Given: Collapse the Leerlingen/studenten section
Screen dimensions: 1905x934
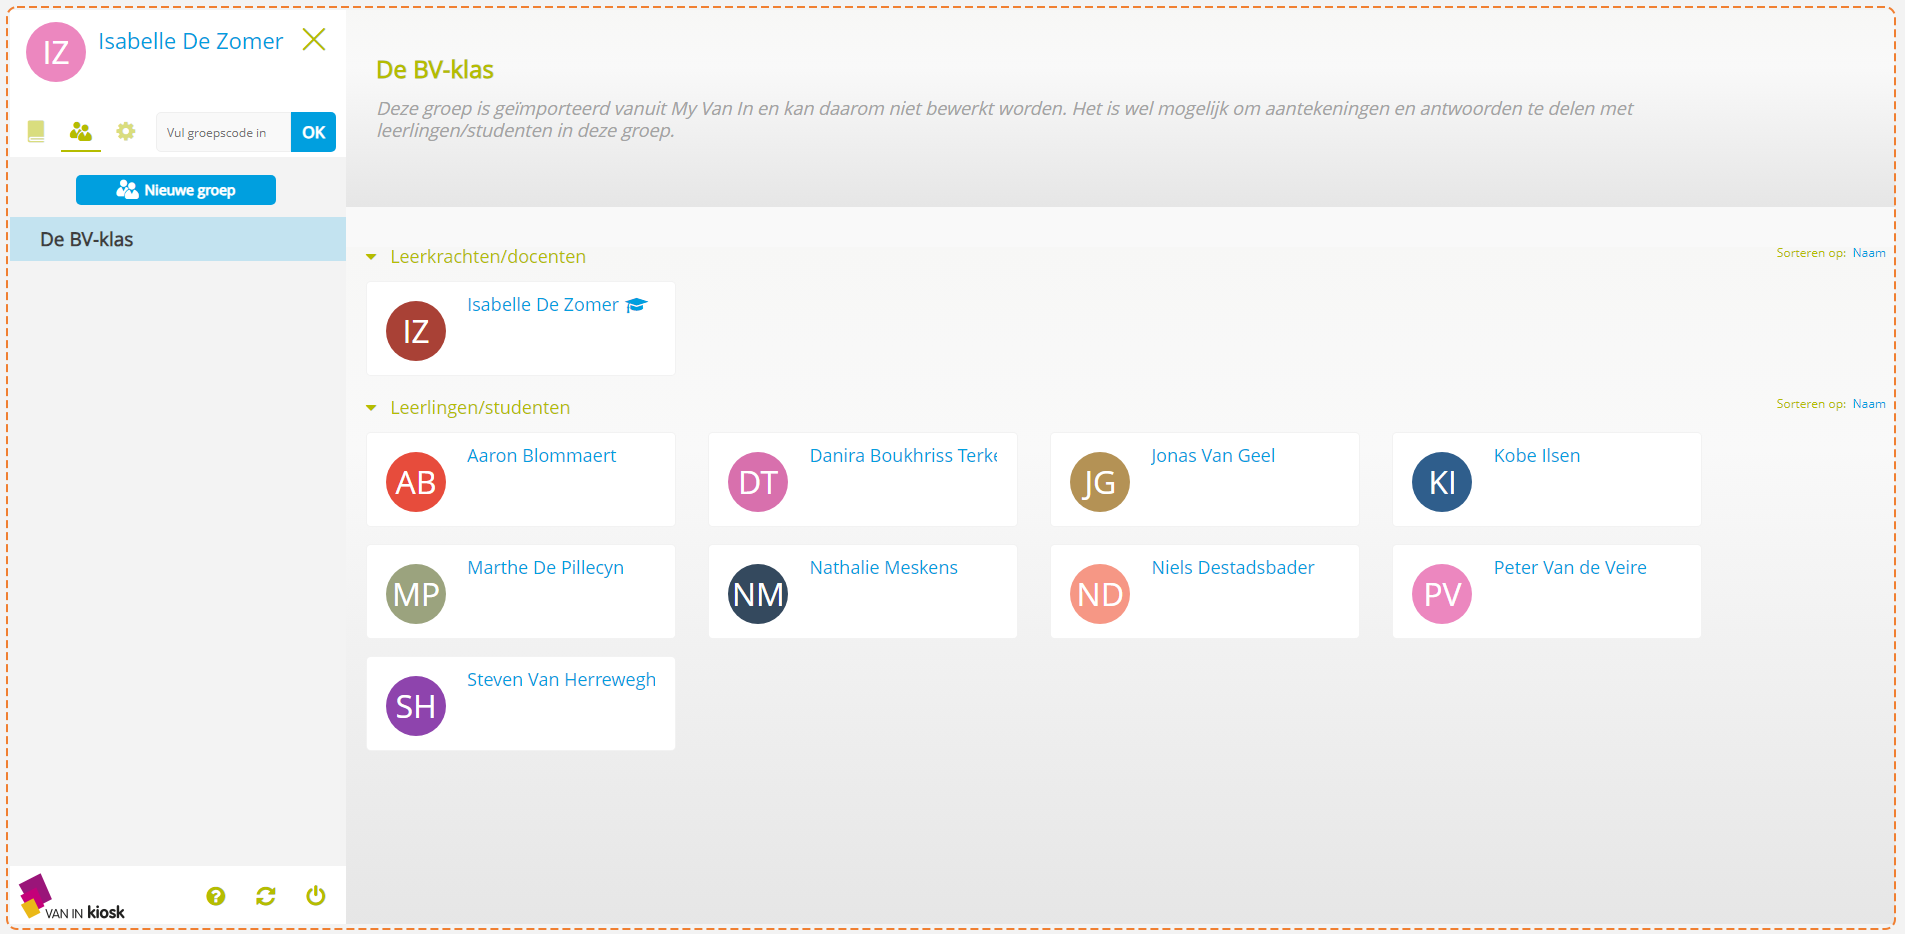Looking at the screenshot, I should [x=371, y=408].
